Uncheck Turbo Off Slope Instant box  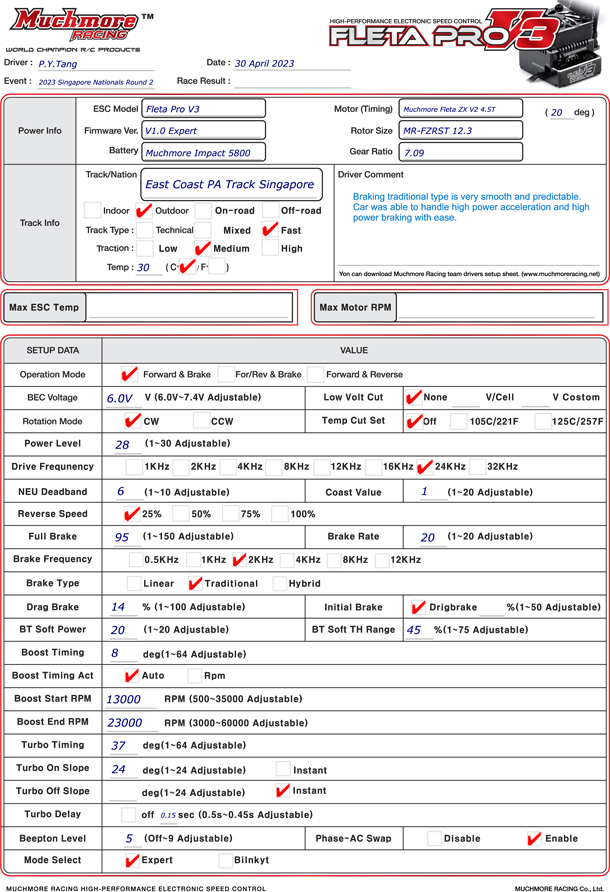[x=283, y=790]
